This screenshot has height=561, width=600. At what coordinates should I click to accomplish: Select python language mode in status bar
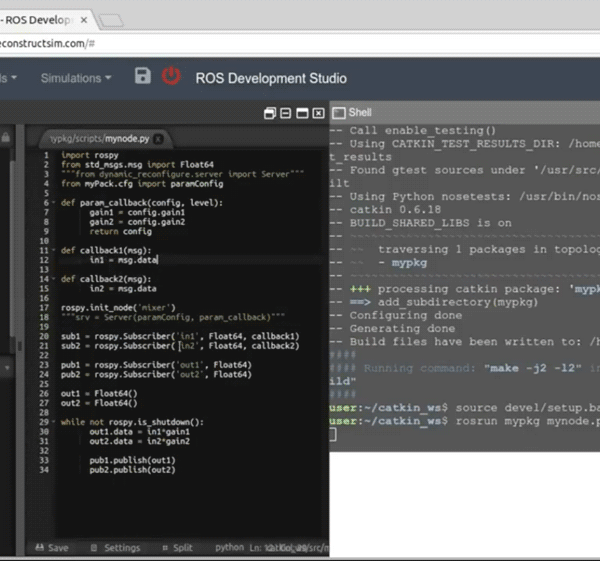tap(229, 548)
